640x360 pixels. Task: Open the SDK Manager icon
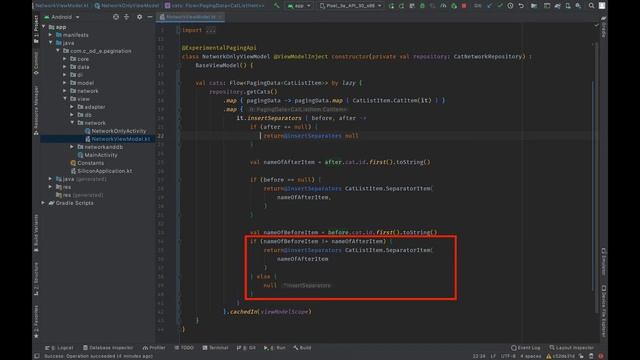[578, 6]
